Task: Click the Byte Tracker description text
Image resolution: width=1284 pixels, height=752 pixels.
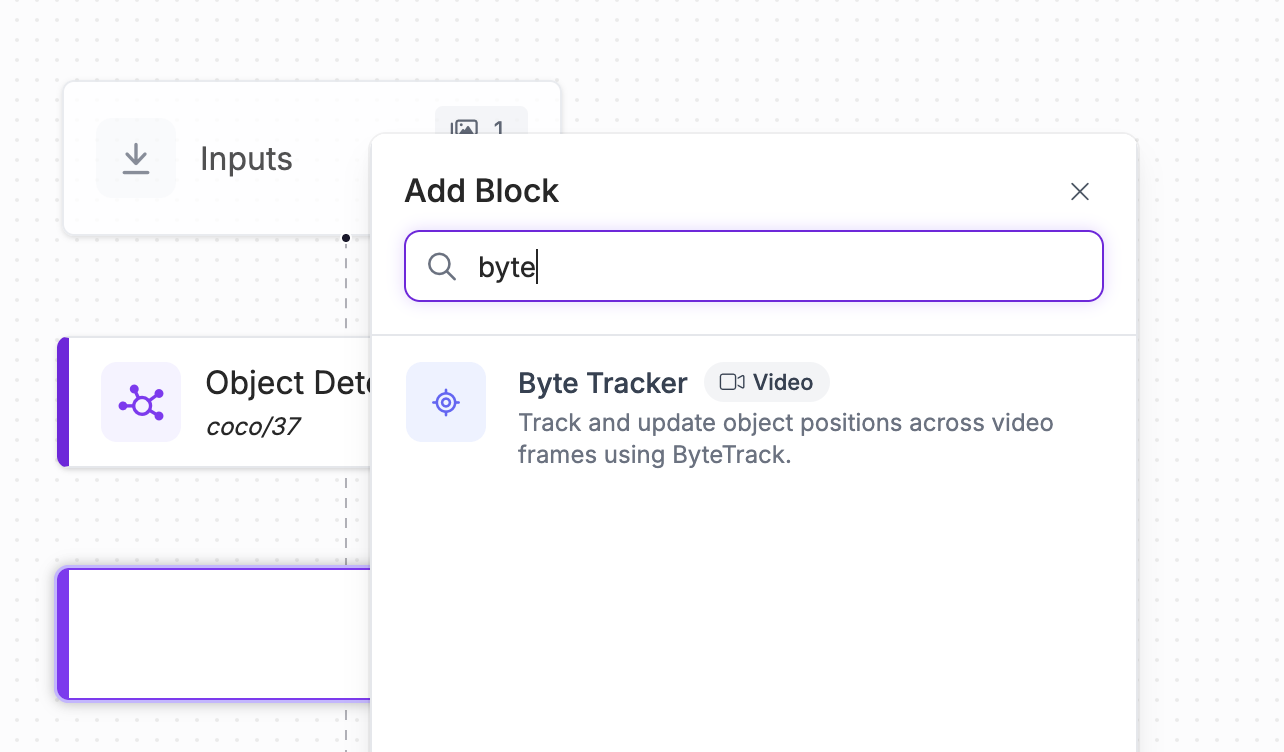Action: point(785,438)
